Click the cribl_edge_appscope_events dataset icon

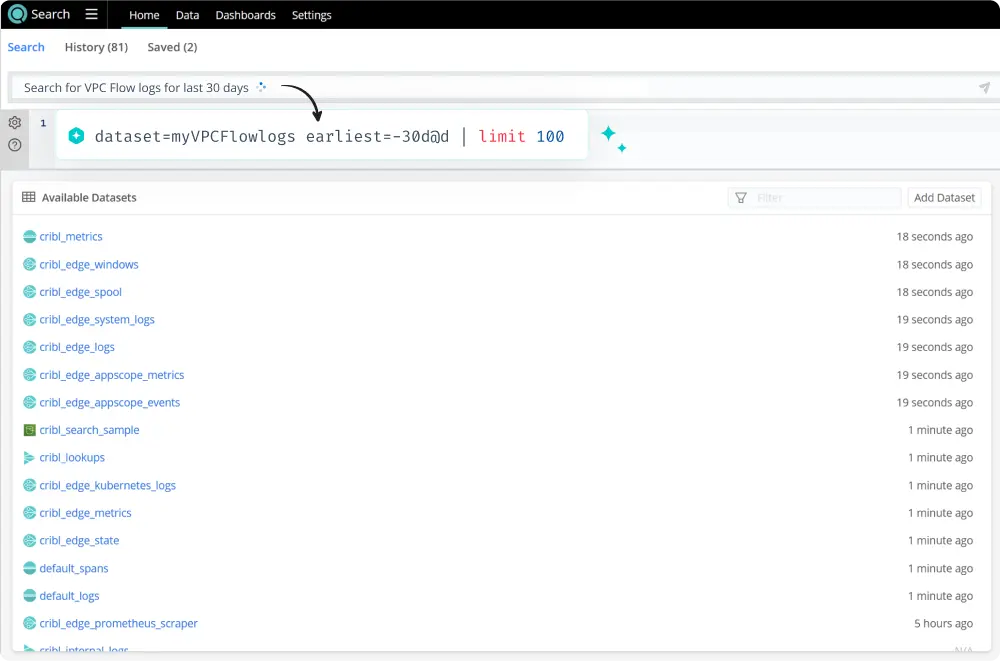click(29, 402)
